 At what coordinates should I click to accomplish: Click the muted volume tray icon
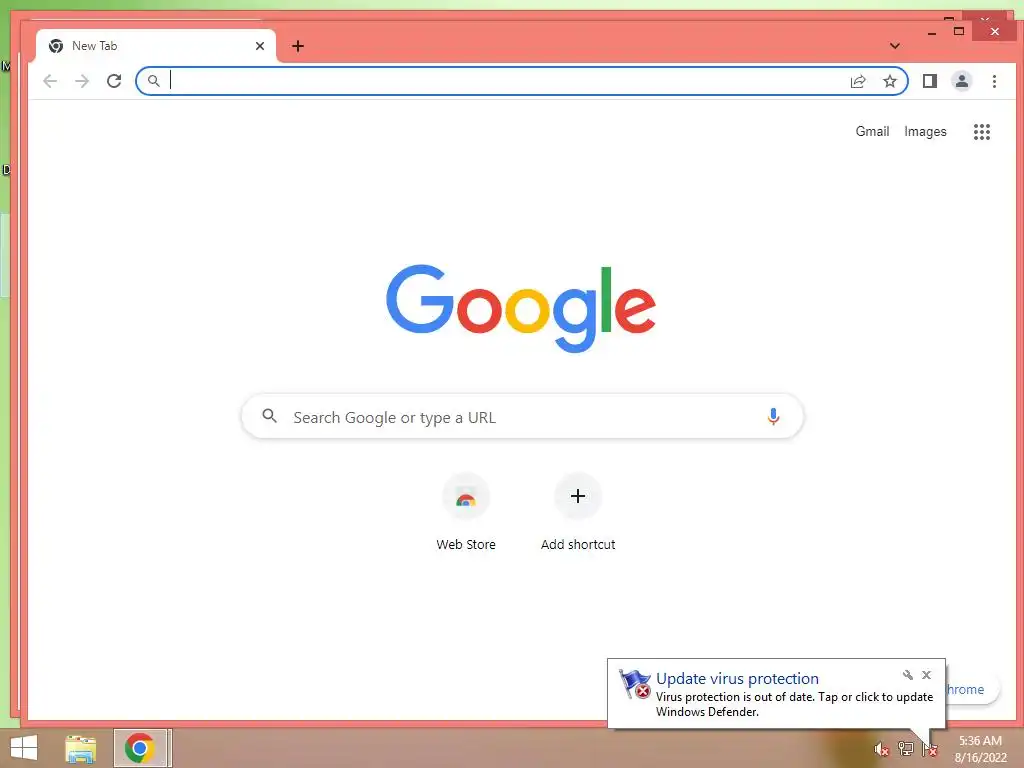[x=882, y=750]
